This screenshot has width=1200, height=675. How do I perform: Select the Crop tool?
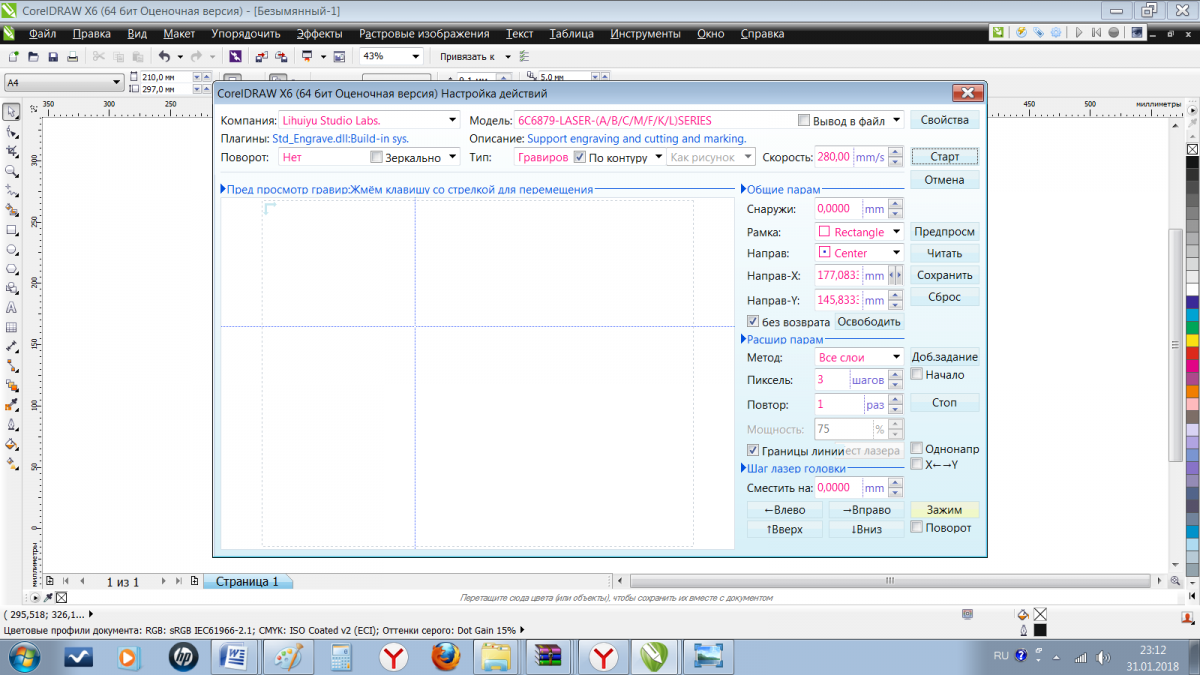[x=11, y=151]
